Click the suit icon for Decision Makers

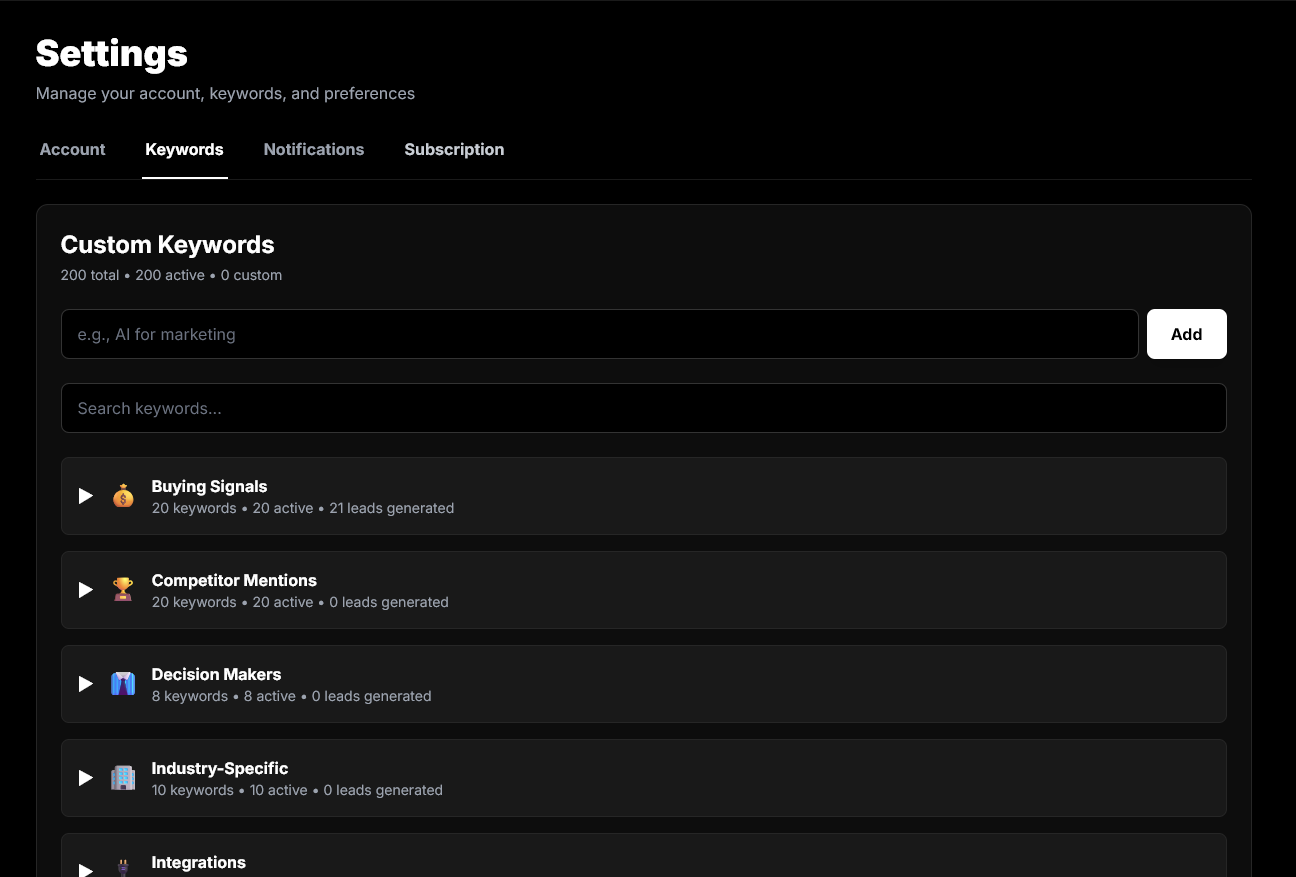pos(123,684)
